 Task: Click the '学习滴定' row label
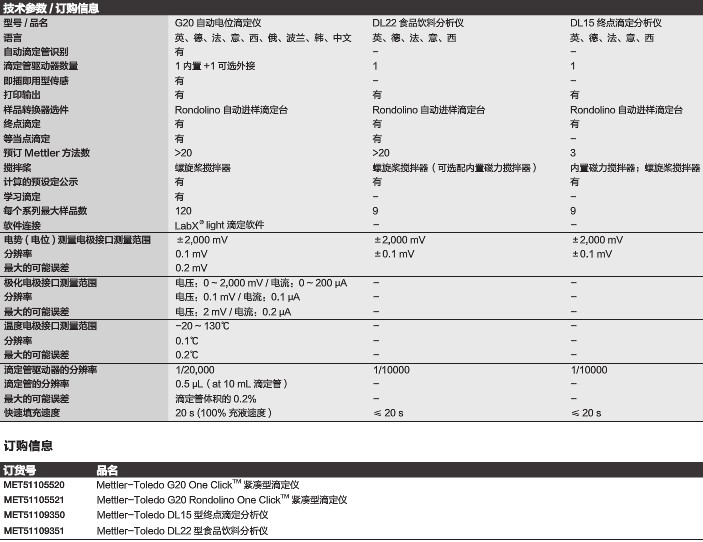(22, 196)
